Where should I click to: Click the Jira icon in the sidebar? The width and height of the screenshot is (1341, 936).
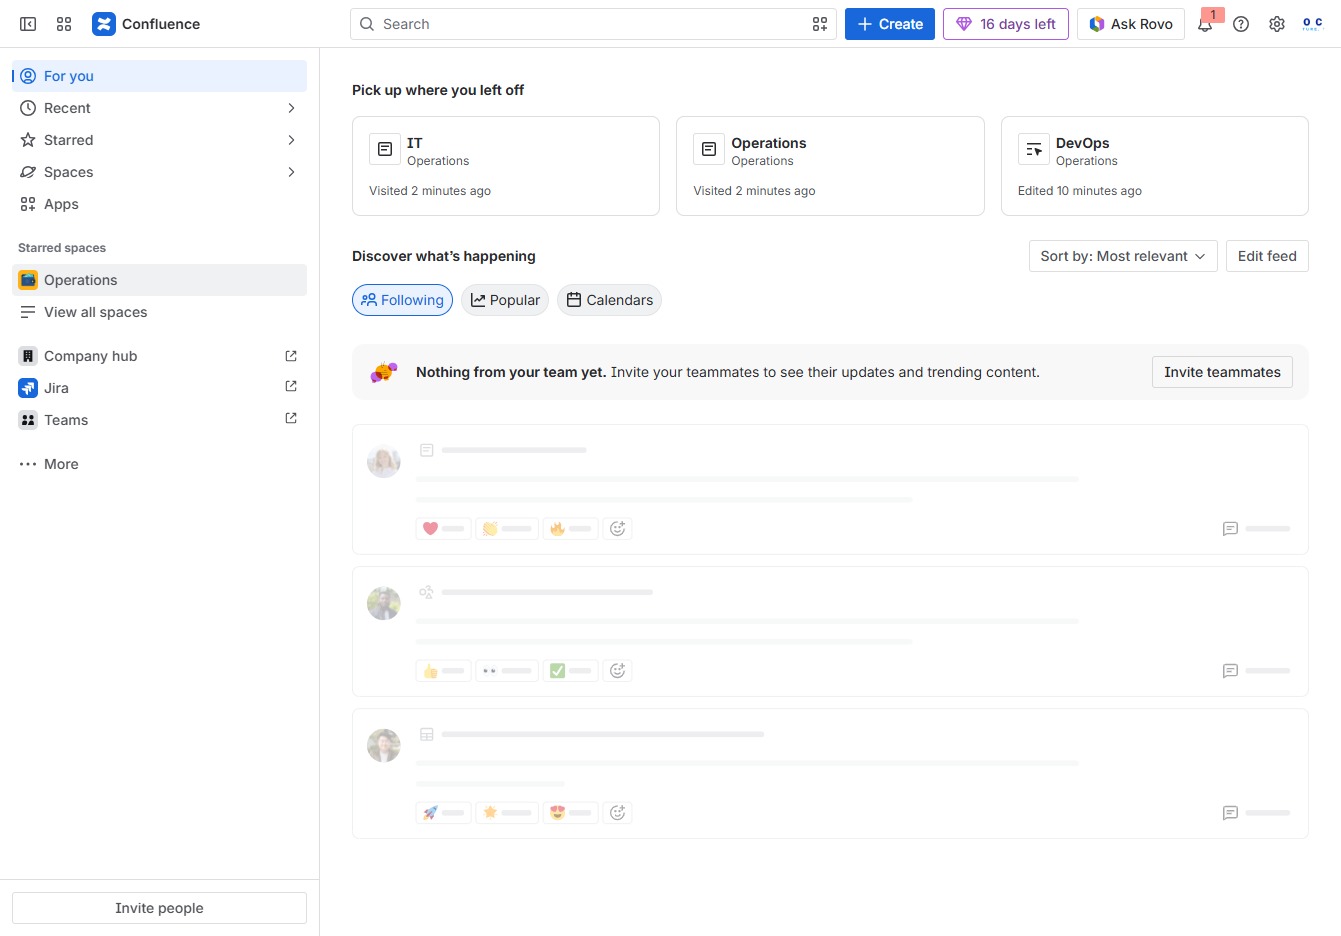(28, 388)
